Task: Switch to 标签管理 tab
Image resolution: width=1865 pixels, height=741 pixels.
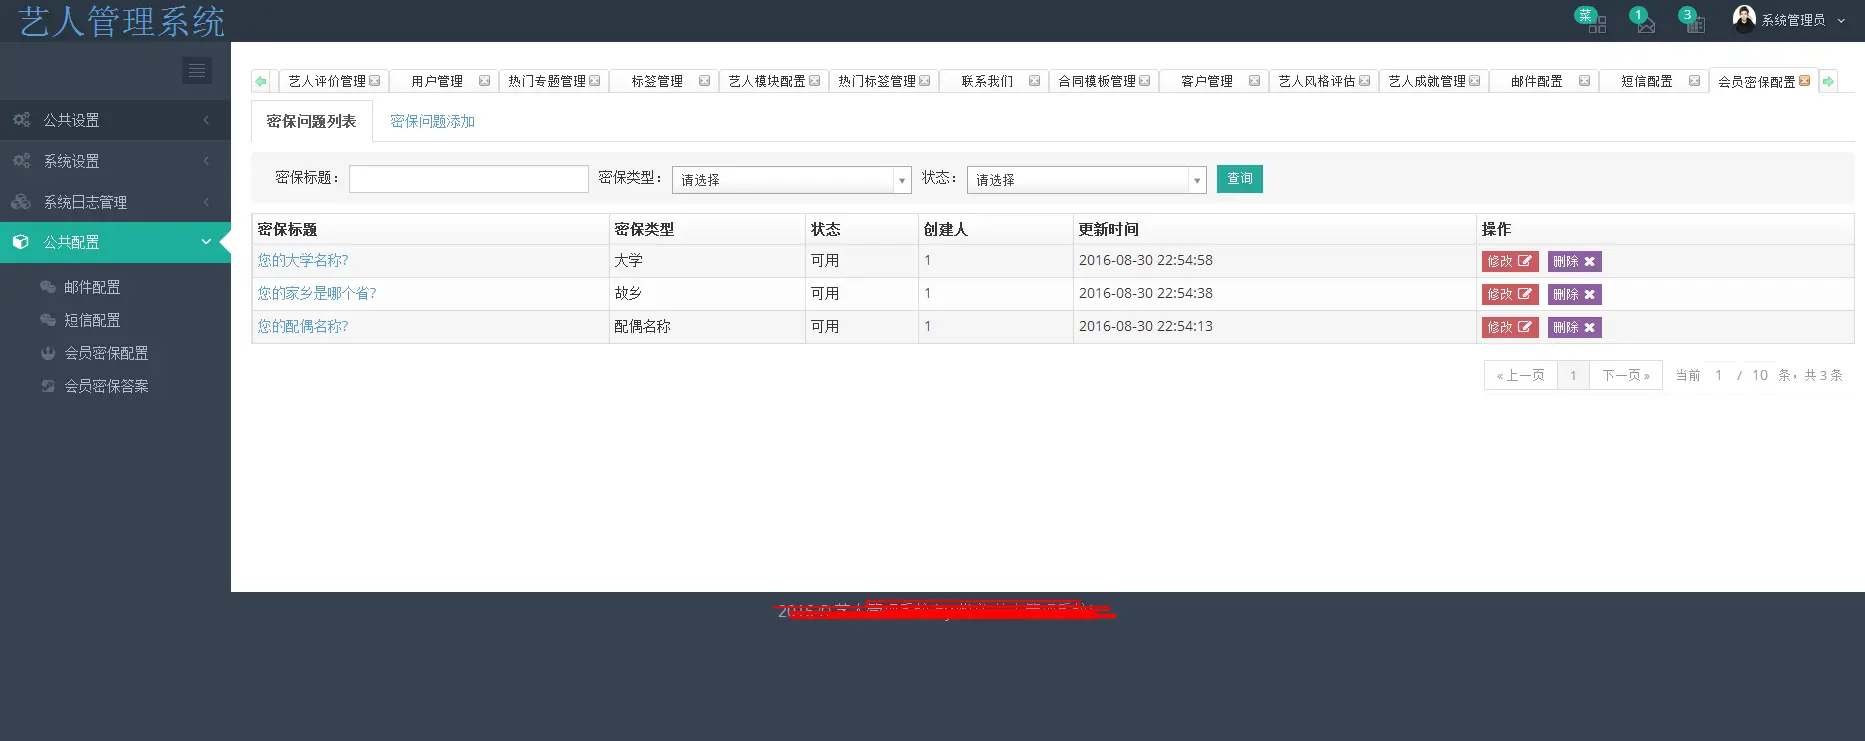Action: click(657, 81)
